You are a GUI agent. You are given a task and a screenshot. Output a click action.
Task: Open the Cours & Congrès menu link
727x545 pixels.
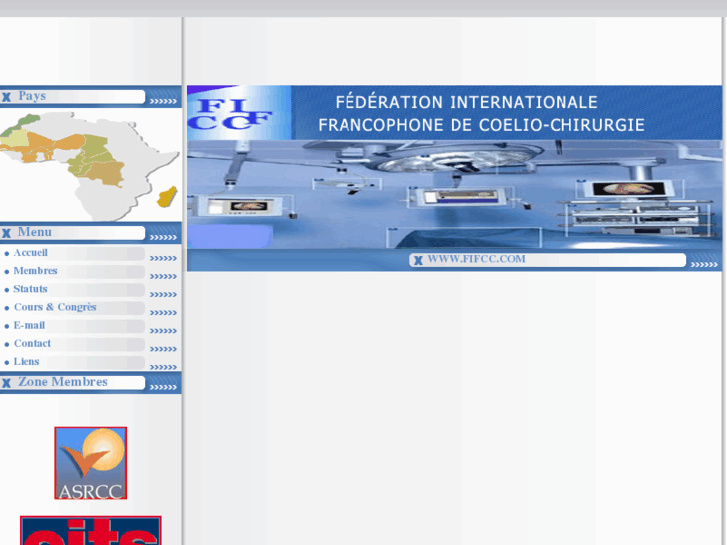[x=55, y=307]
